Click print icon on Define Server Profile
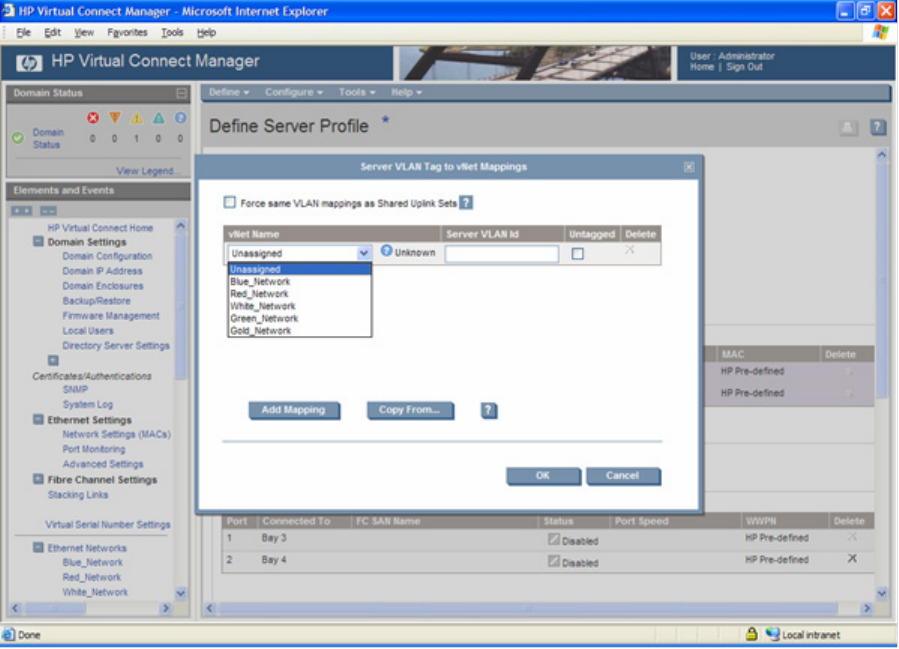 [x=849, y=127]
